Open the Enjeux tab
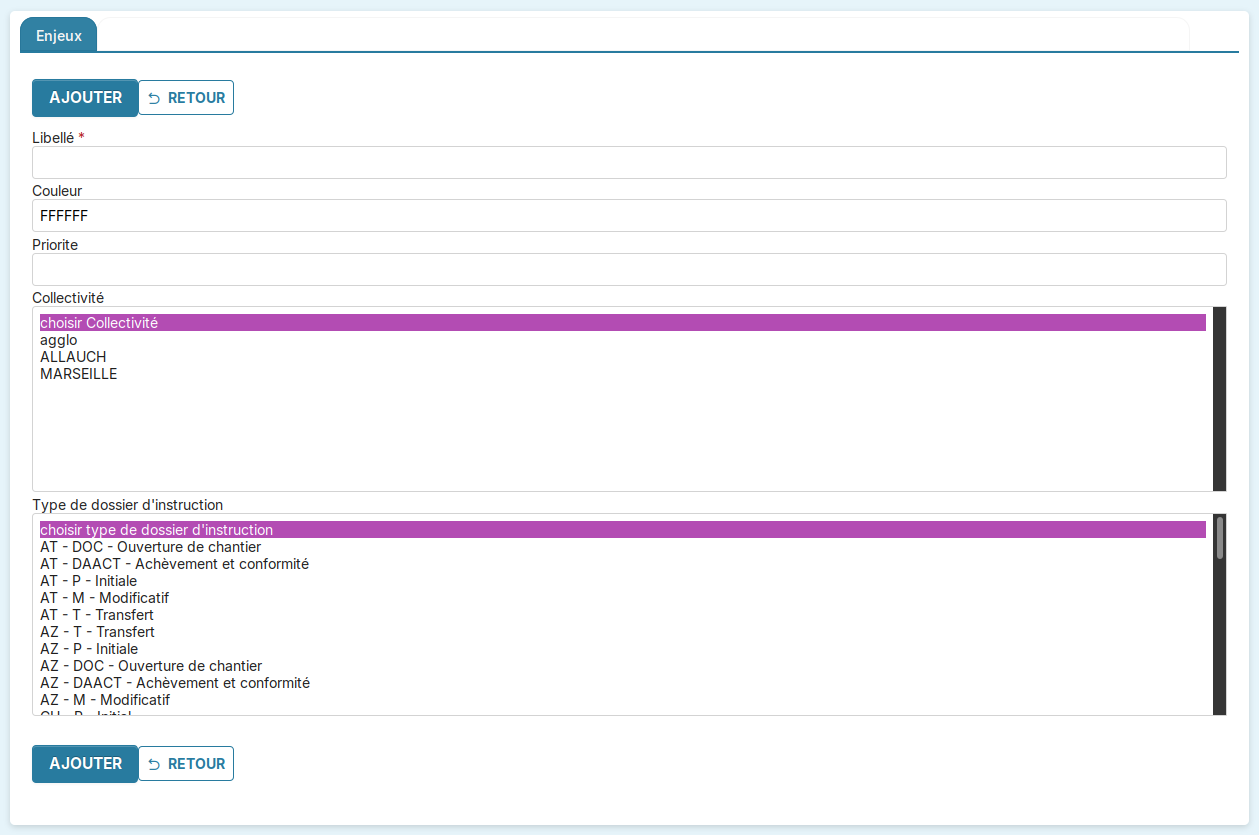The height and width of the screenshot is (835, 1259). click(x=59, y=35)
